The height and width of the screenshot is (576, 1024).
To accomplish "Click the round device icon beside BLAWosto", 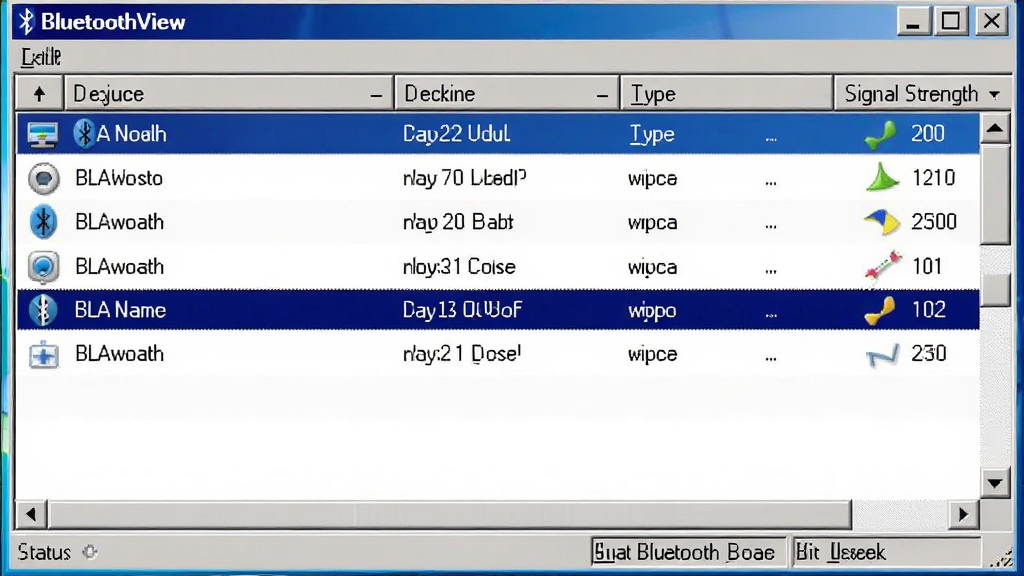I will tap(44, 178).
